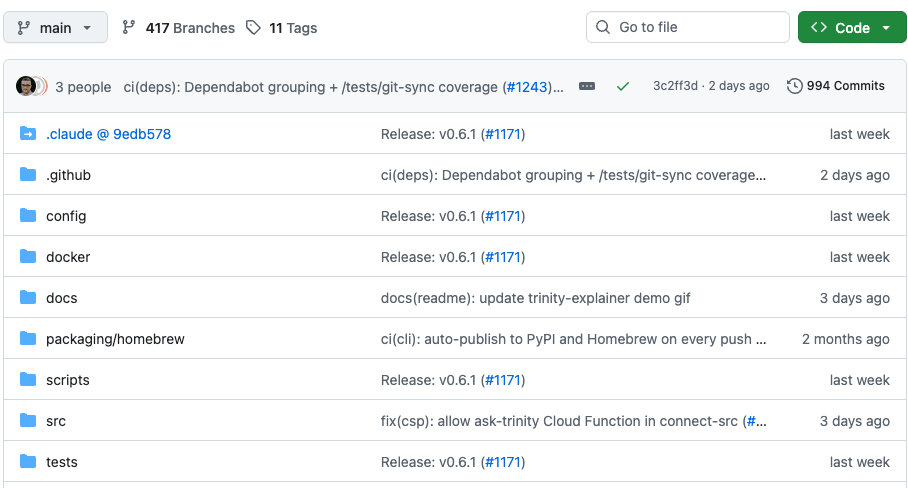The height and width of the screenshot is (488, 908).
Task: Open the docs folder
Action: [x=61, y=298]
